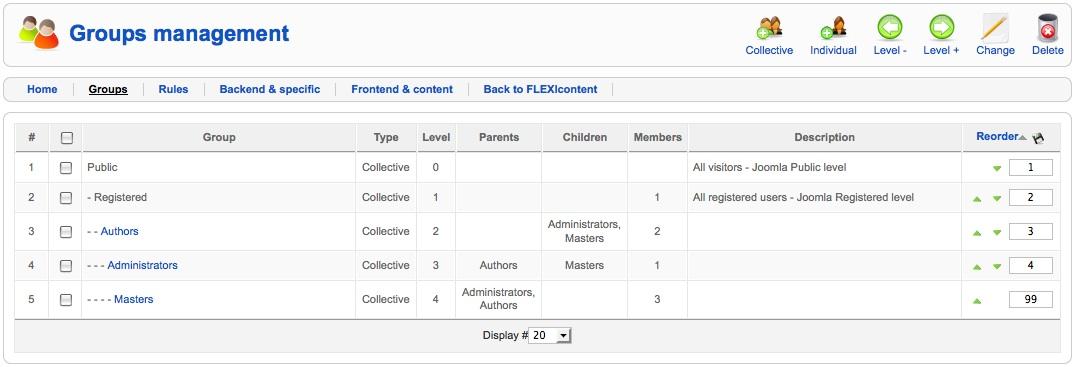1076x367 pixels.
Task: Open the Display # dropdown
Action: point(550,335)
